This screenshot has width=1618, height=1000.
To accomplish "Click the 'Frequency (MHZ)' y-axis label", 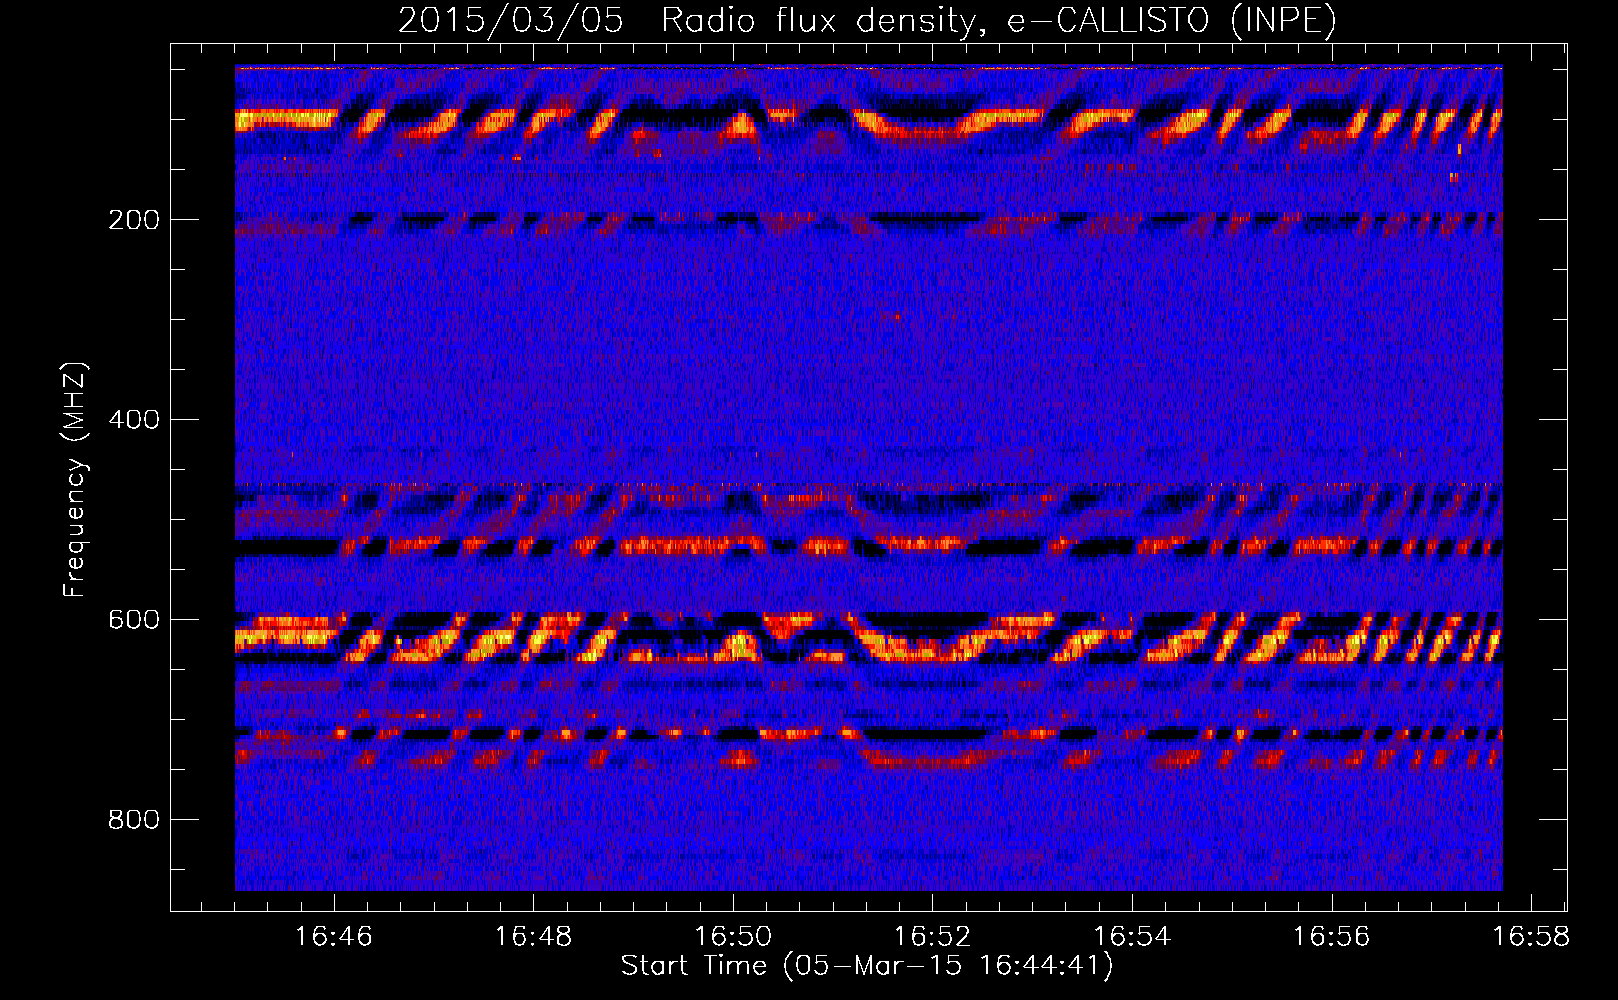I will click(x=75, y=480).
